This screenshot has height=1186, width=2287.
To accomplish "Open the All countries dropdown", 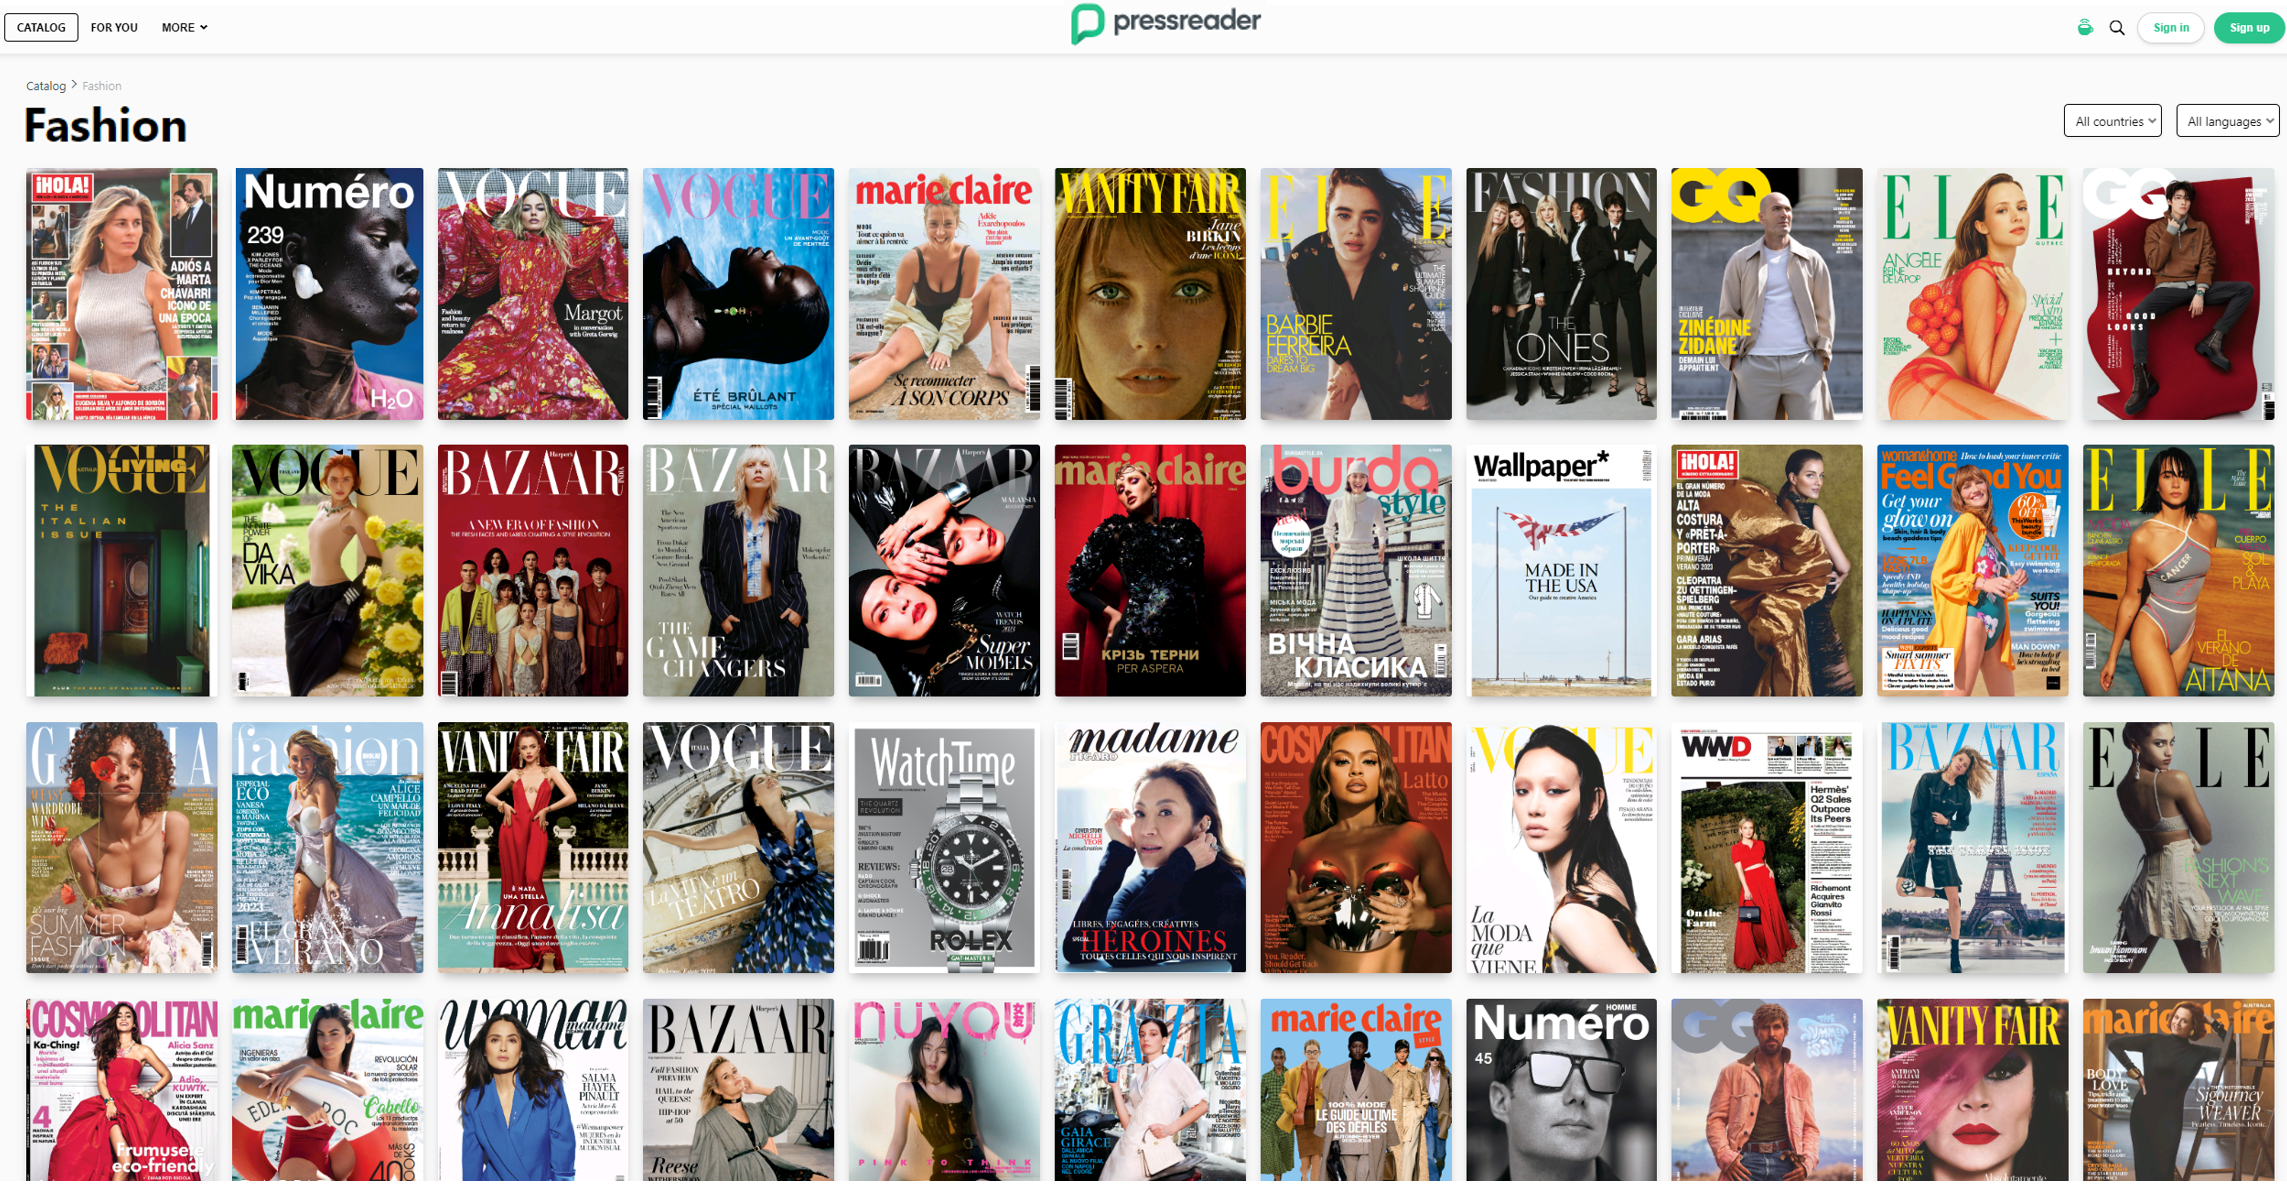I will point(2112,121).
